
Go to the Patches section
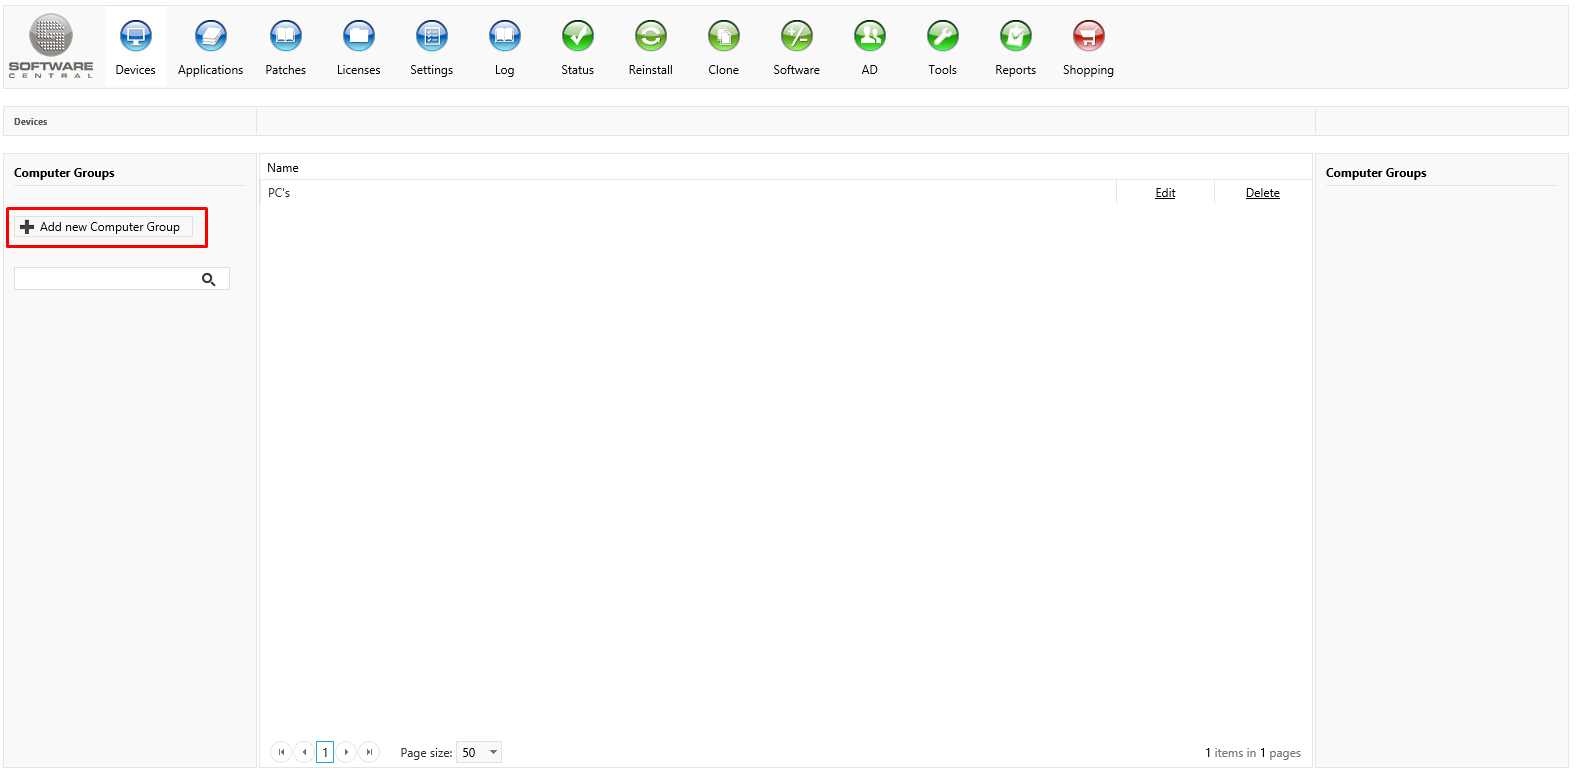click(x=286, y=37)
